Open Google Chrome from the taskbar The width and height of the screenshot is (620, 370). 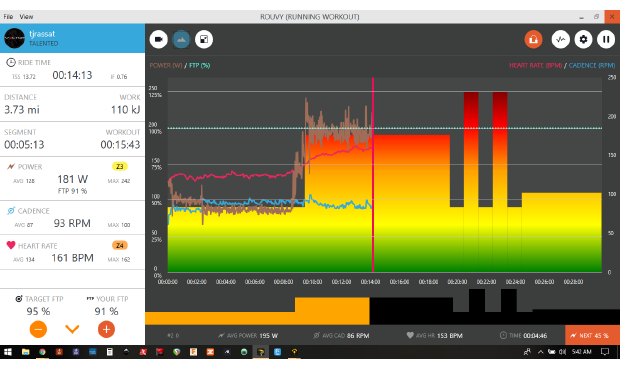click(42, 352)
